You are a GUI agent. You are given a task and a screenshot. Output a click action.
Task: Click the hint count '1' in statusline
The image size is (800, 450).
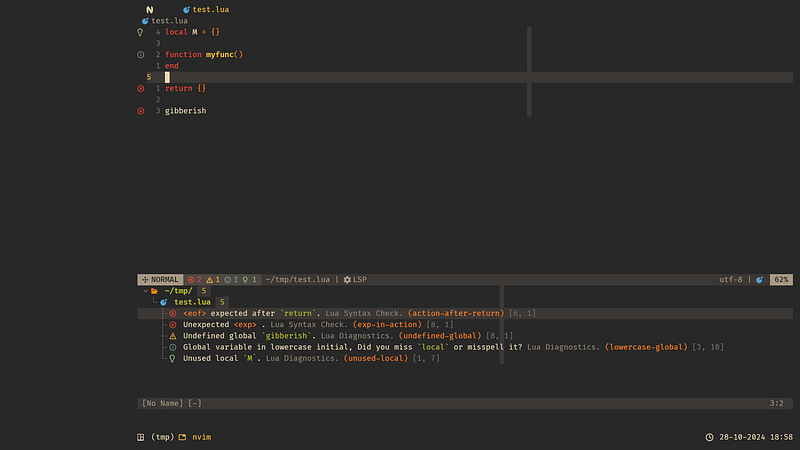[249, 280]
